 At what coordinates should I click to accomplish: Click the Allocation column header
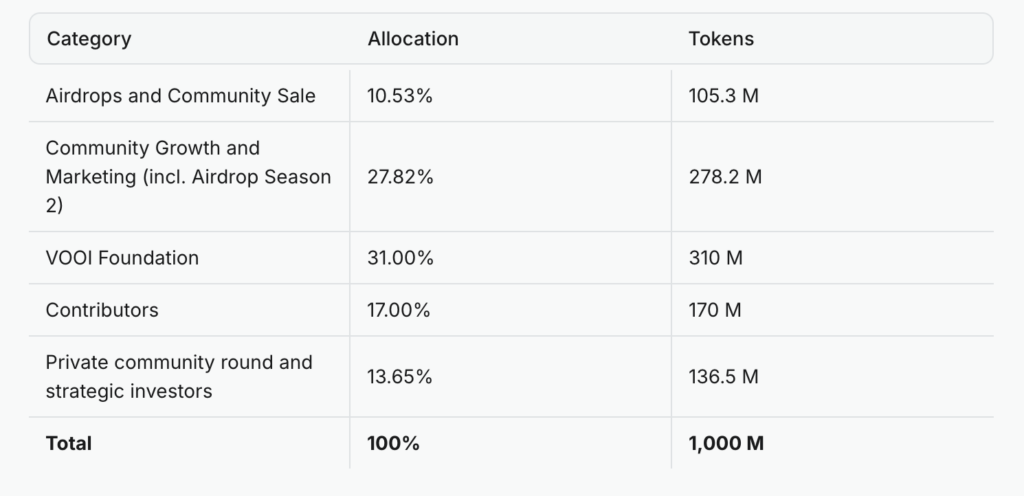pyautogui.click(x=413, y=39)
